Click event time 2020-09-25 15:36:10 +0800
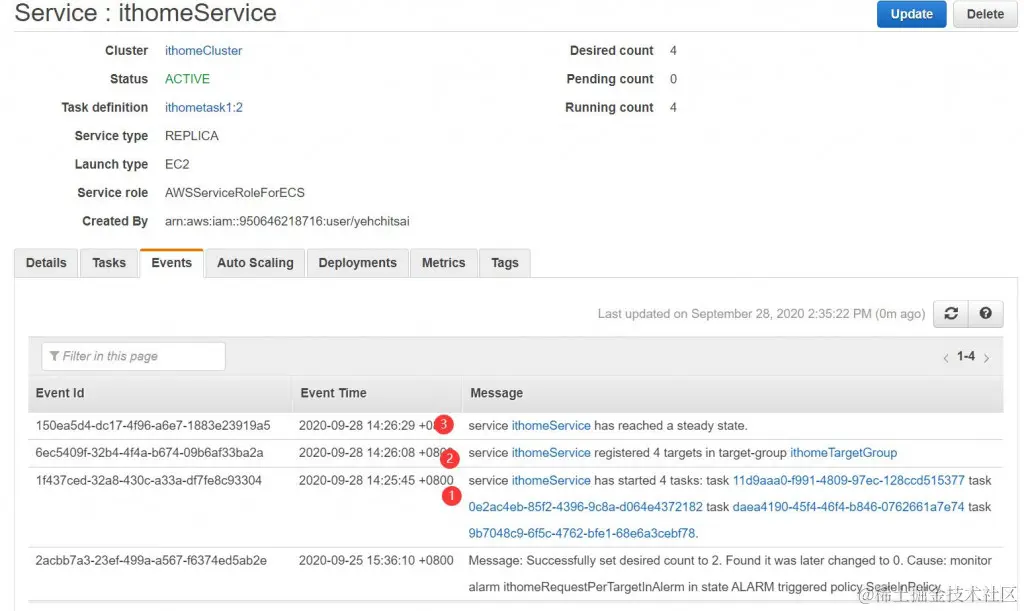The width and height of the screenshot is (1024, 611). 376,561
